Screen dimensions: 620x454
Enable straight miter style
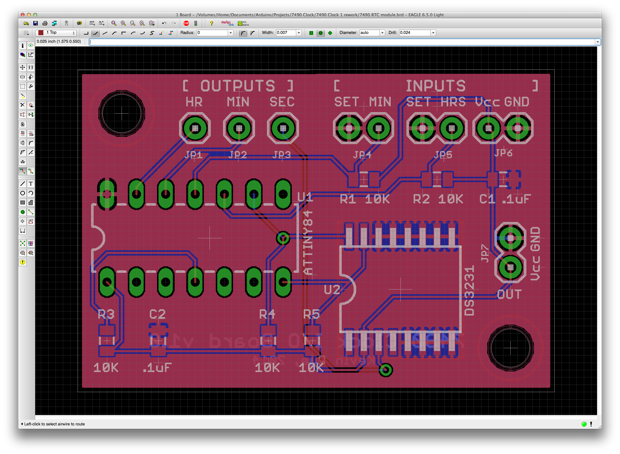(252, 33)
